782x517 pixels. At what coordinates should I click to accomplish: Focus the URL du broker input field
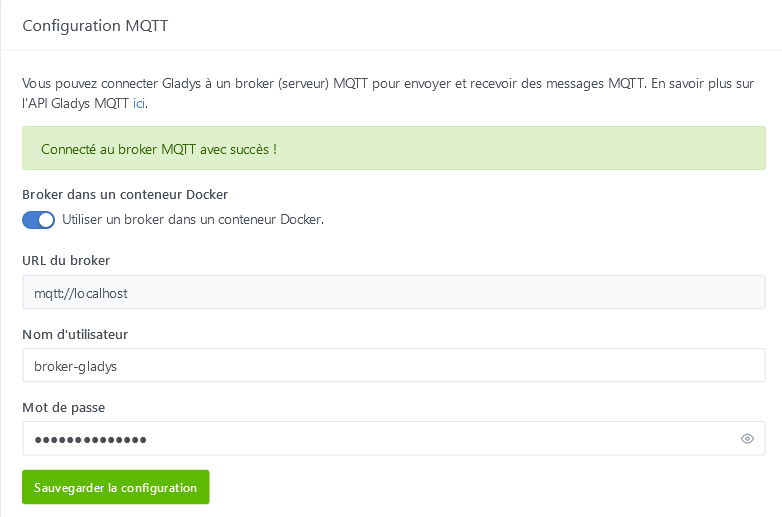(393, 293)
